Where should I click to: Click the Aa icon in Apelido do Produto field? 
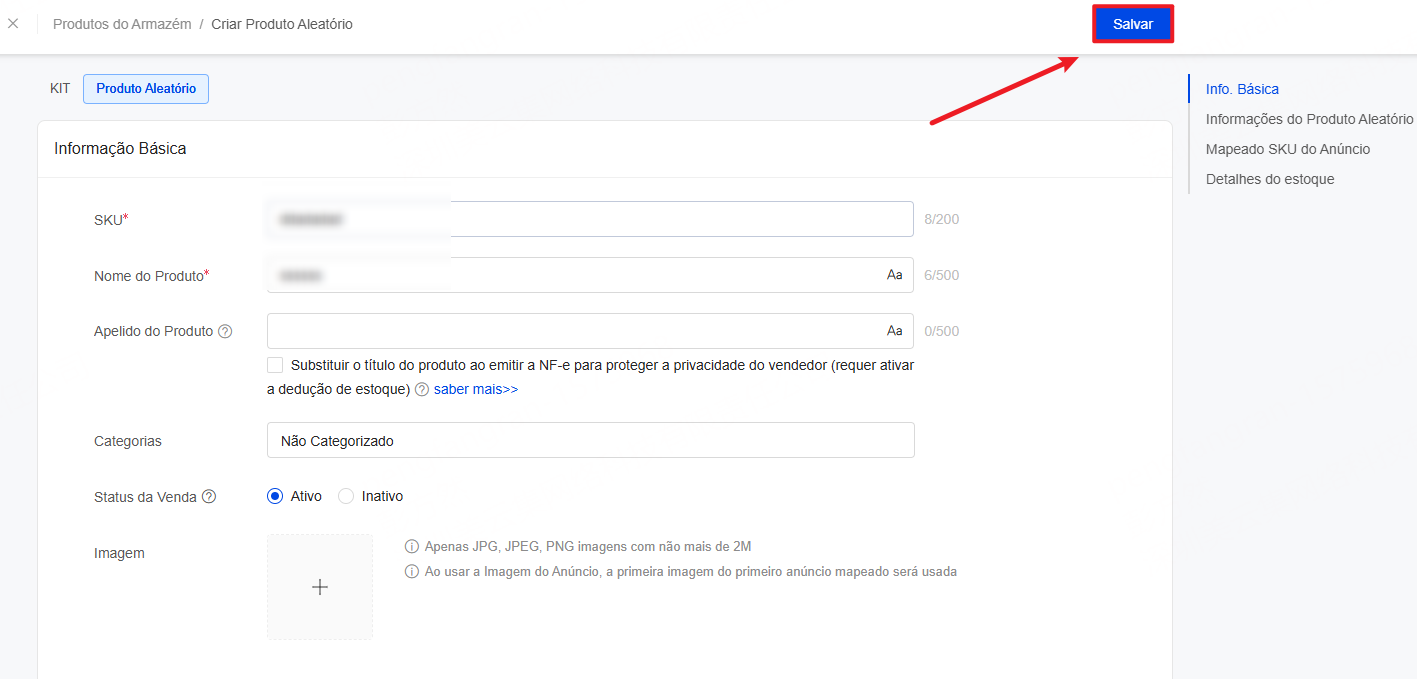[x=894, y=331]
